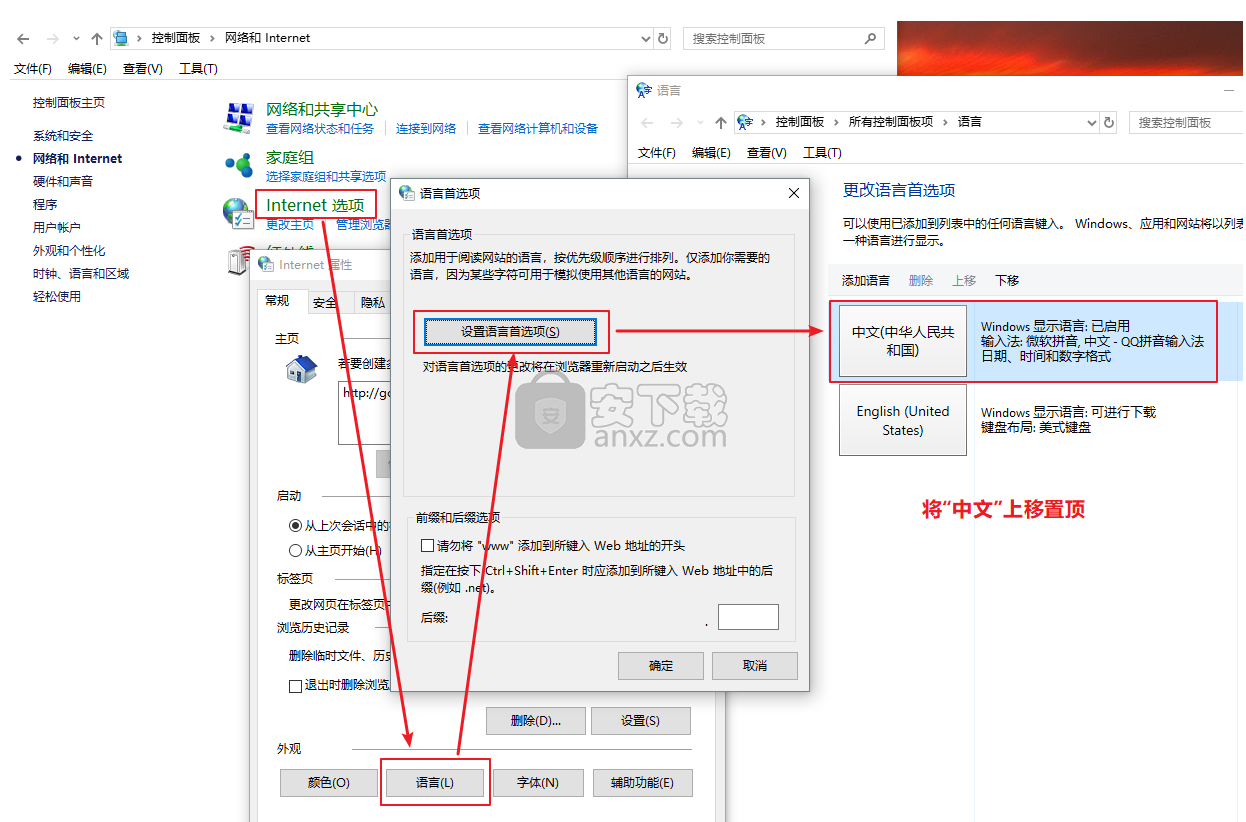Open the 辅助功能(E) button
The width and height of the screenshot is (1246, 822).
(642, 782)
